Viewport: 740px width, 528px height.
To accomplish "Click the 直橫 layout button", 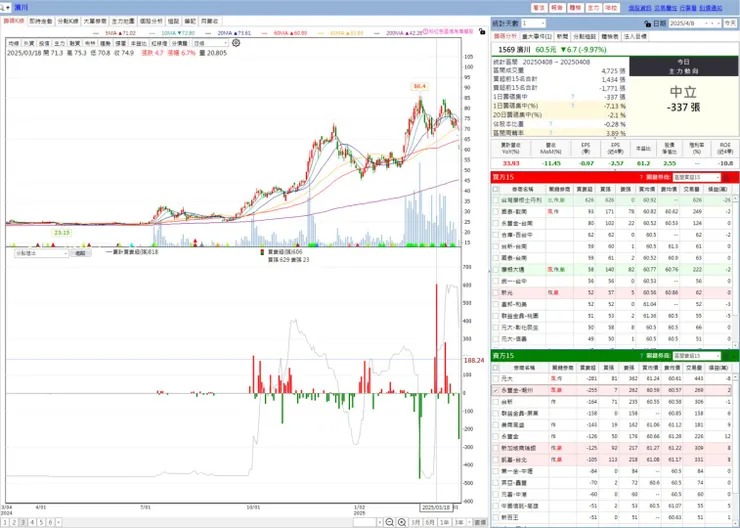I will coord(480,522).
